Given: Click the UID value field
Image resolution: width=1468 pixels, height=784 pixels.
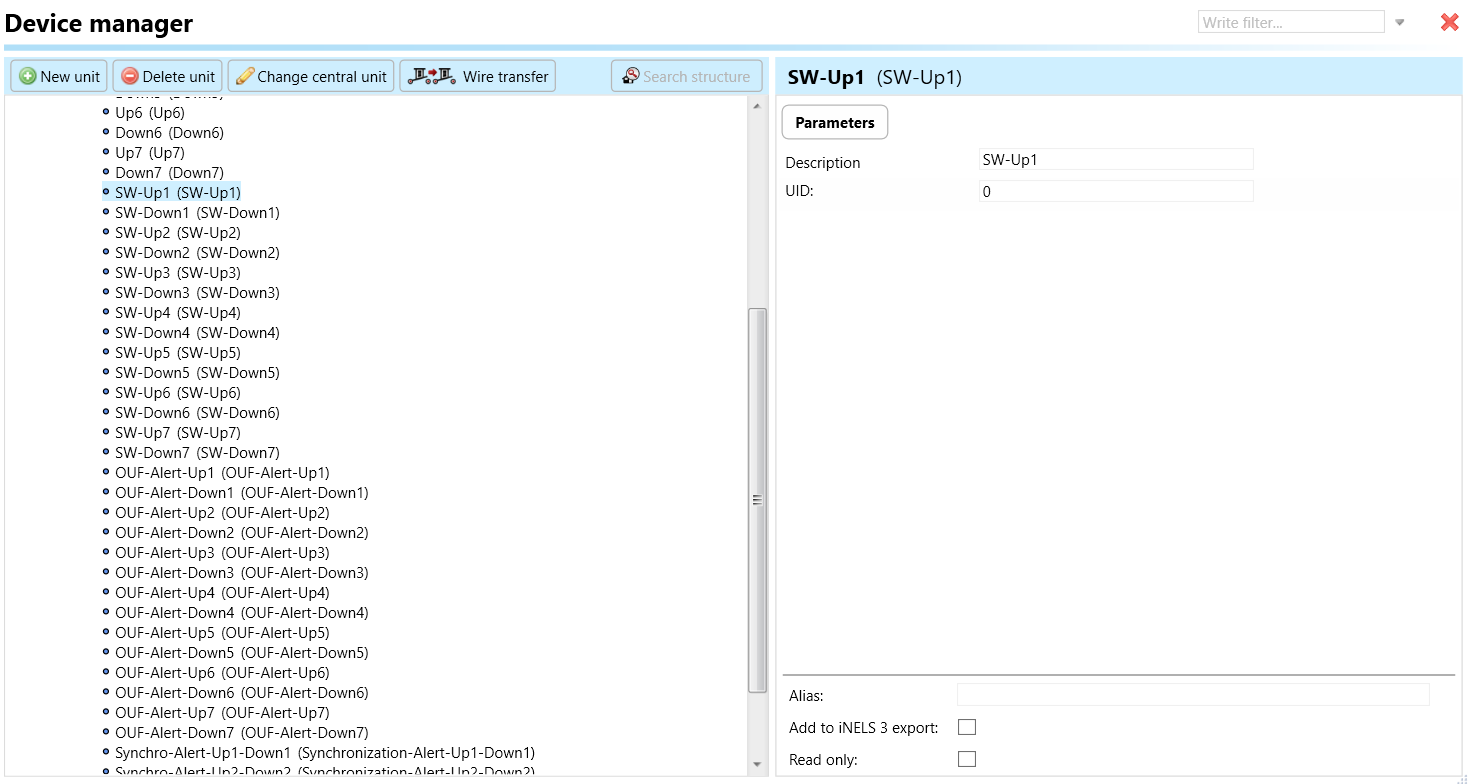Looking at the screenshot, I should pyautogui.click(x=1115, y=192).
